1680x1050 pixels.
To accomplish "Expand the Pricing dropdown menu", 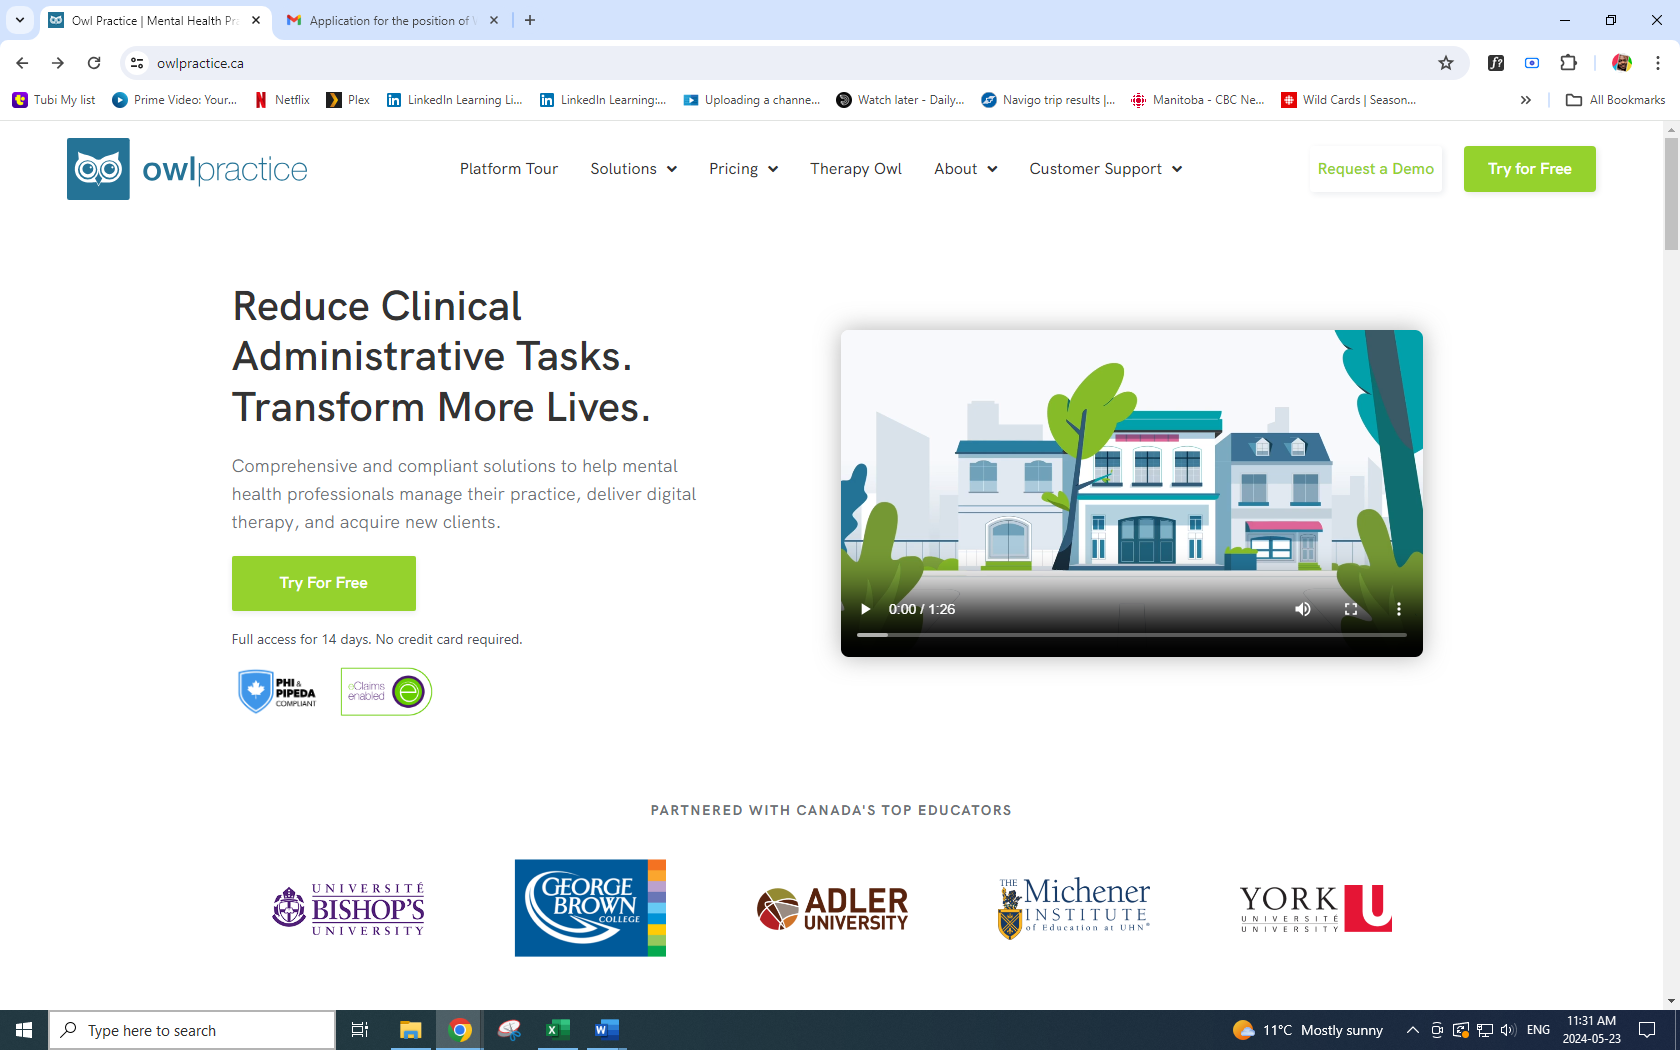I will click(743, 169).
